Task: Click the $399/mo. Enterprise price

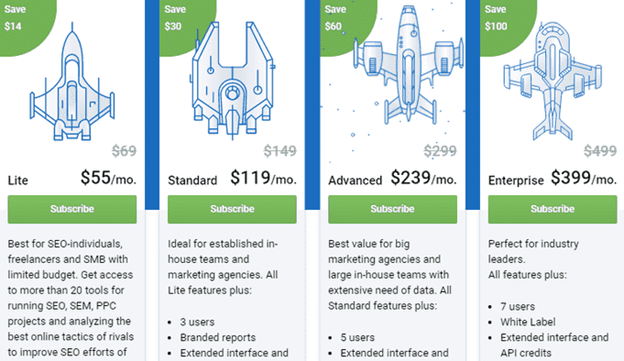Action: coord(584,178)
